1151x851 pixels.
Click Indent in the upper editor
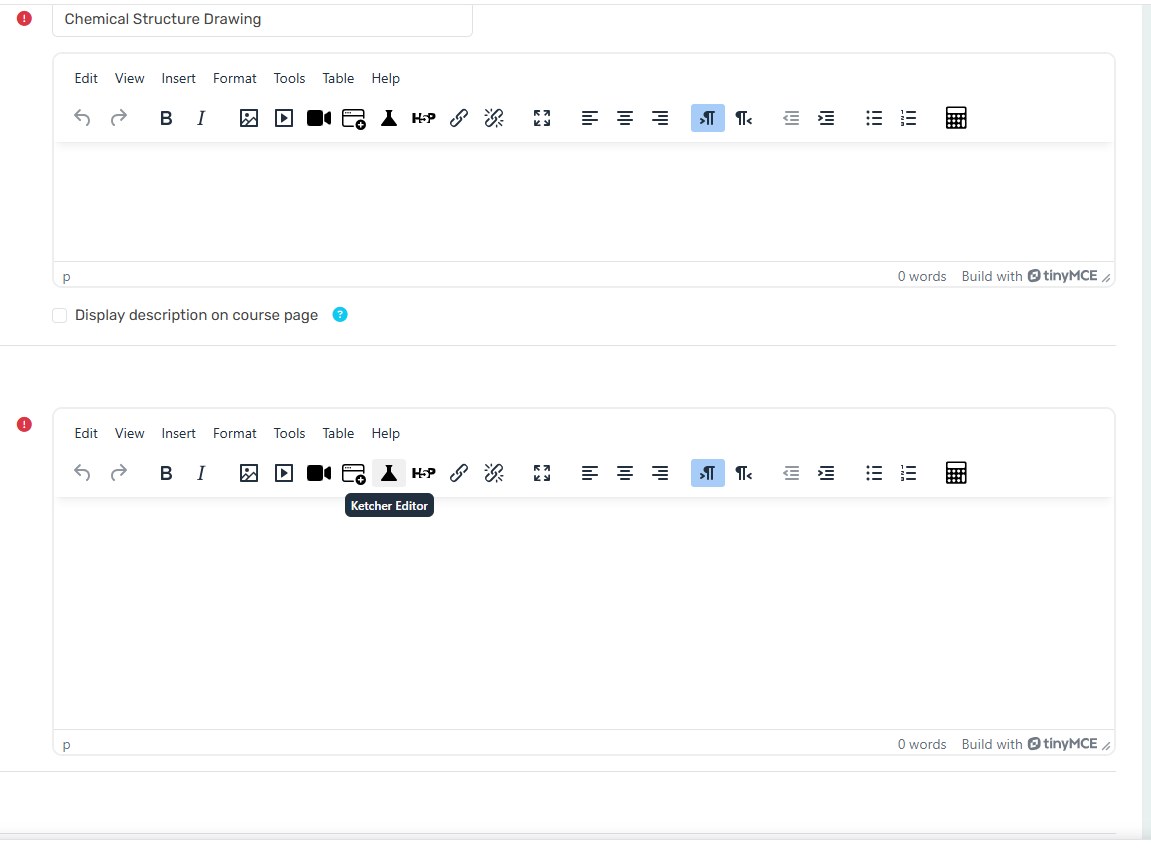(x=826, y=118)
